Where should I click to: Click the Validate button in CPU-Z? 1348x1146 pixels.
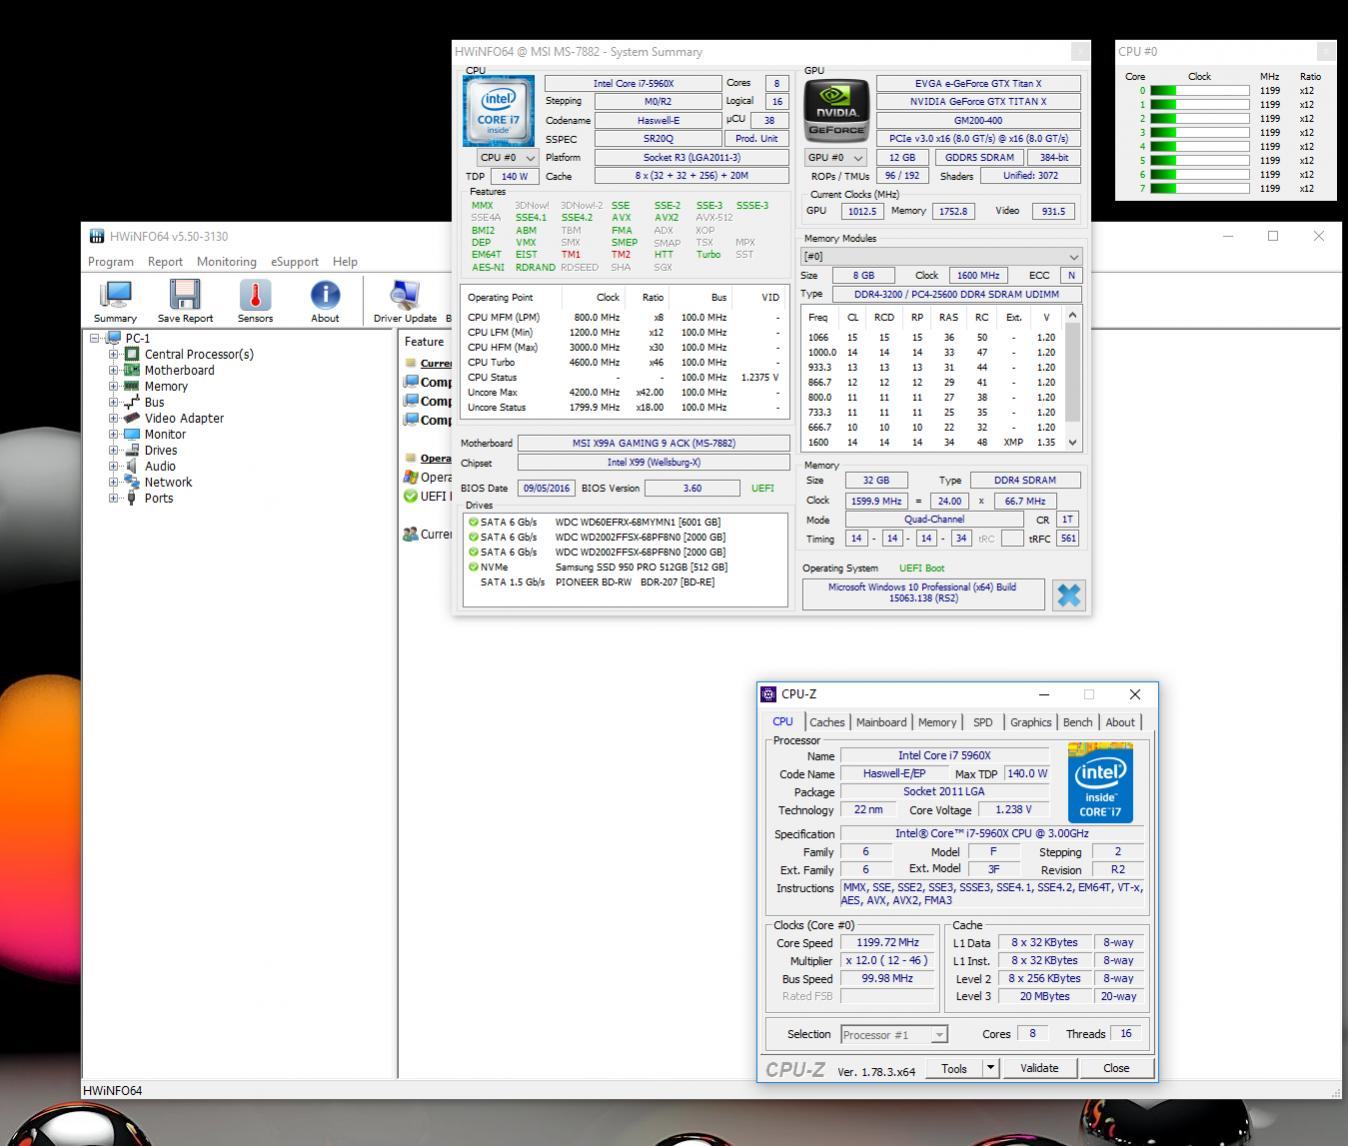[1039, 1068]
